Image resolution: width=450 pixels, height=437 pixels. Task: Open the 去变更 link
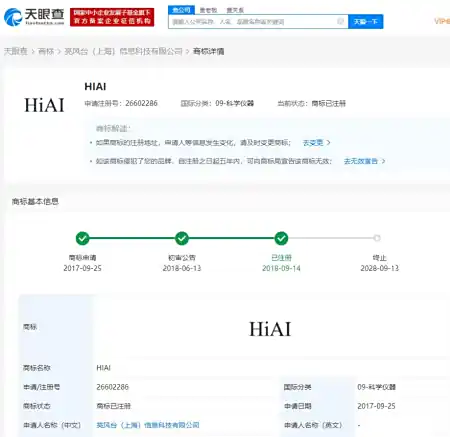[x=313, y=143]
